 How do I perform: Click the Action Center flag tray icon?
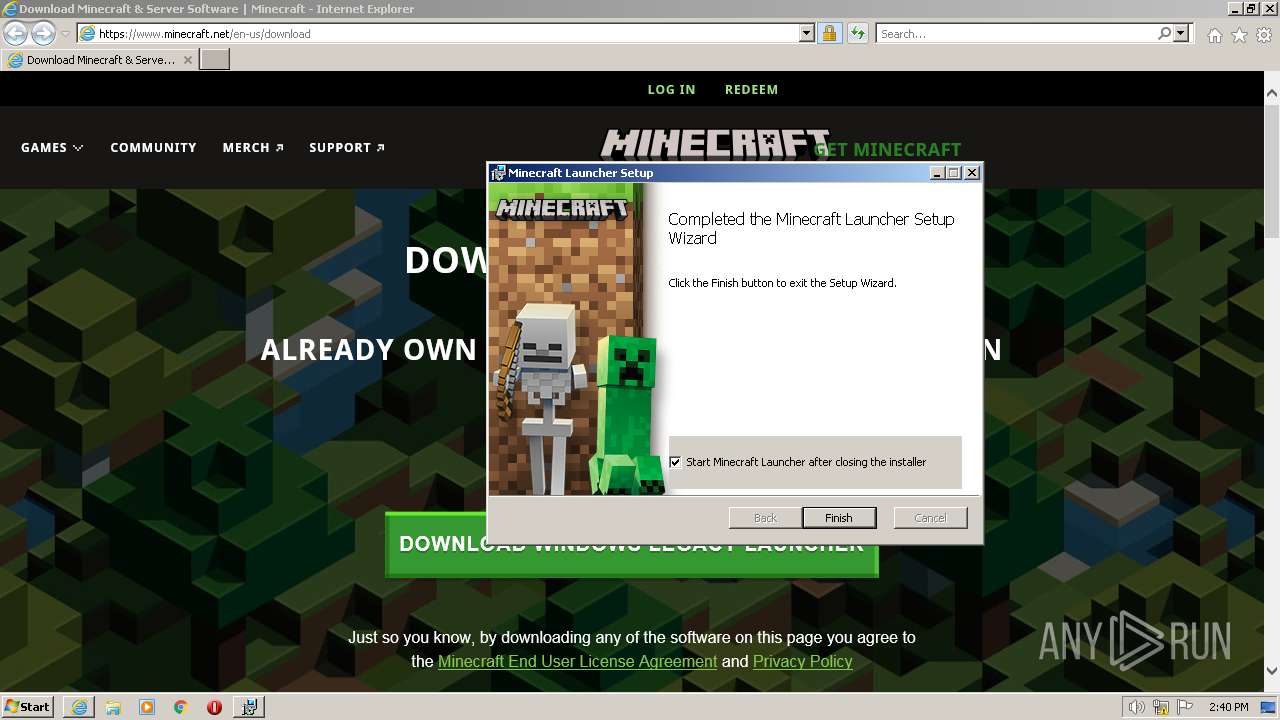point(1184,707)
